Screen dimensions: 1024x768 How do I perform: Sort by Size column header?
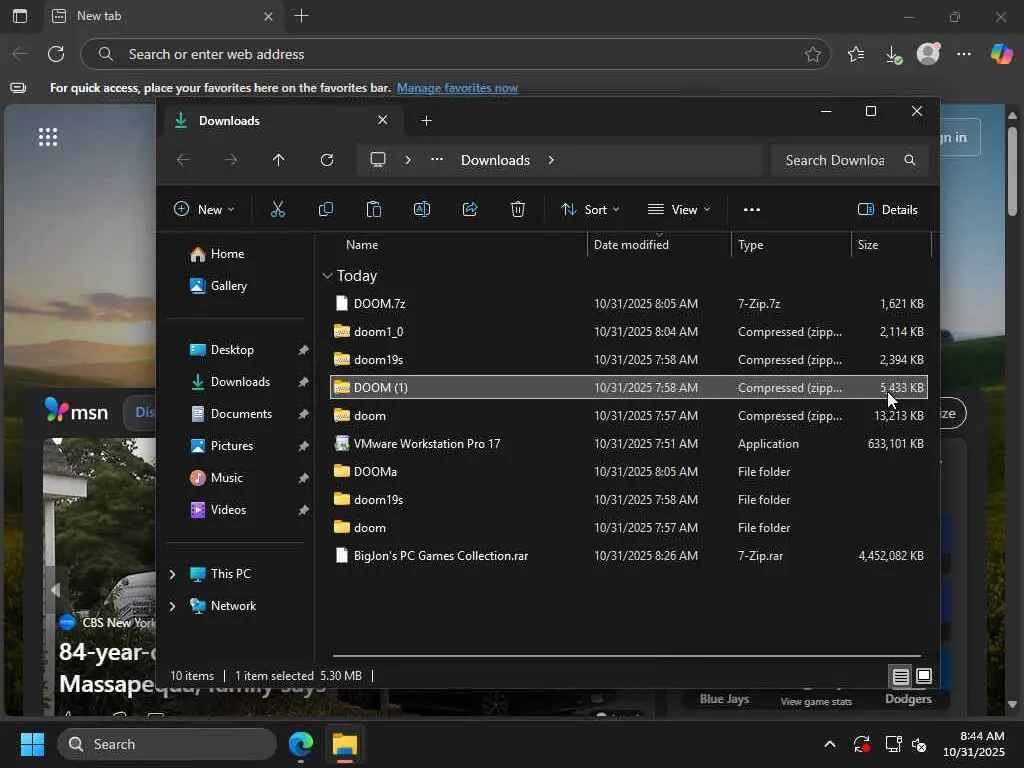[867, 245]
